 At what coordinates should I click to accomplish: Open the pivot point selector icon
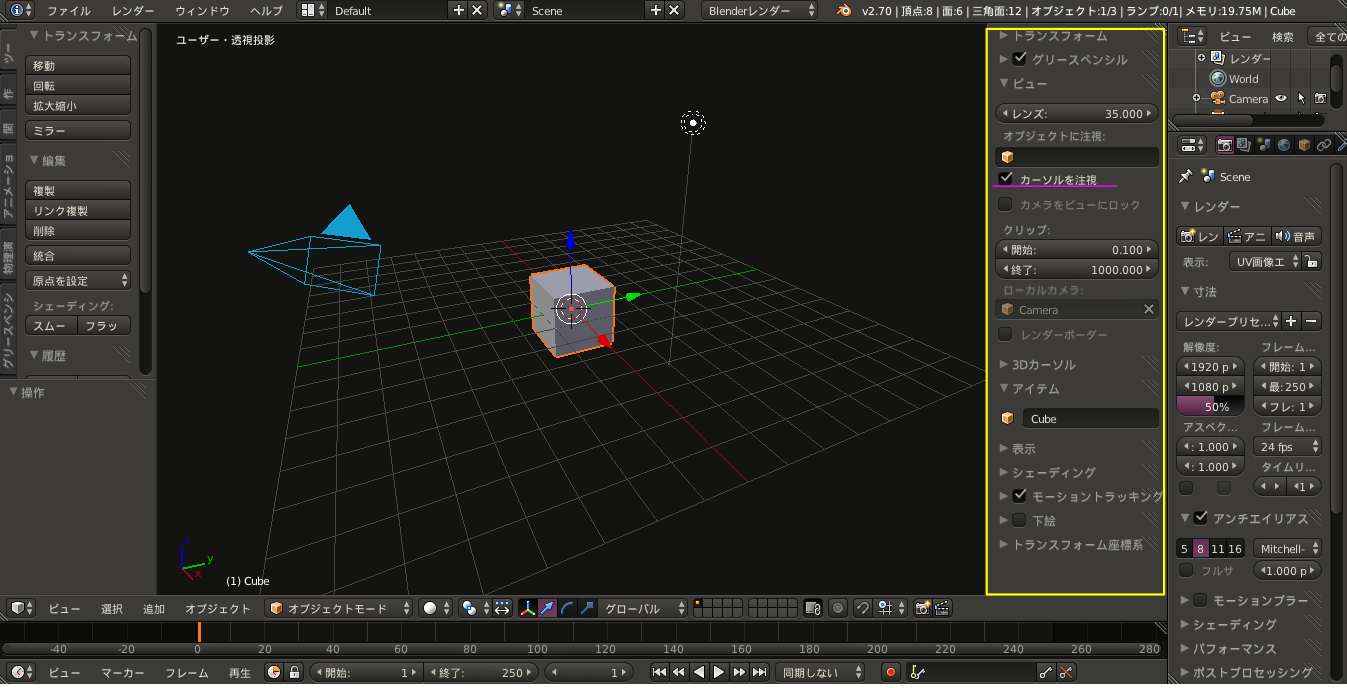coord(473,608)
